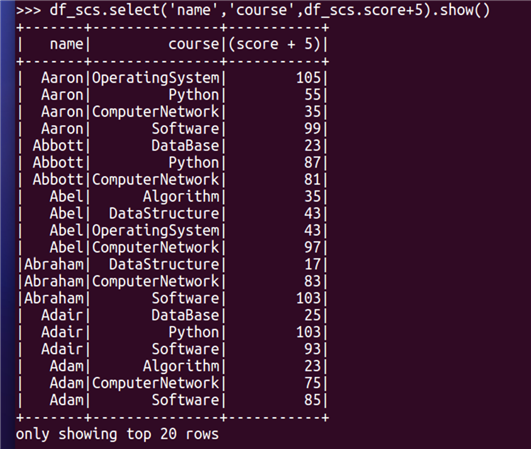Click the '(score + 5)' column header
531x449 pixels.
coord(274,44)
